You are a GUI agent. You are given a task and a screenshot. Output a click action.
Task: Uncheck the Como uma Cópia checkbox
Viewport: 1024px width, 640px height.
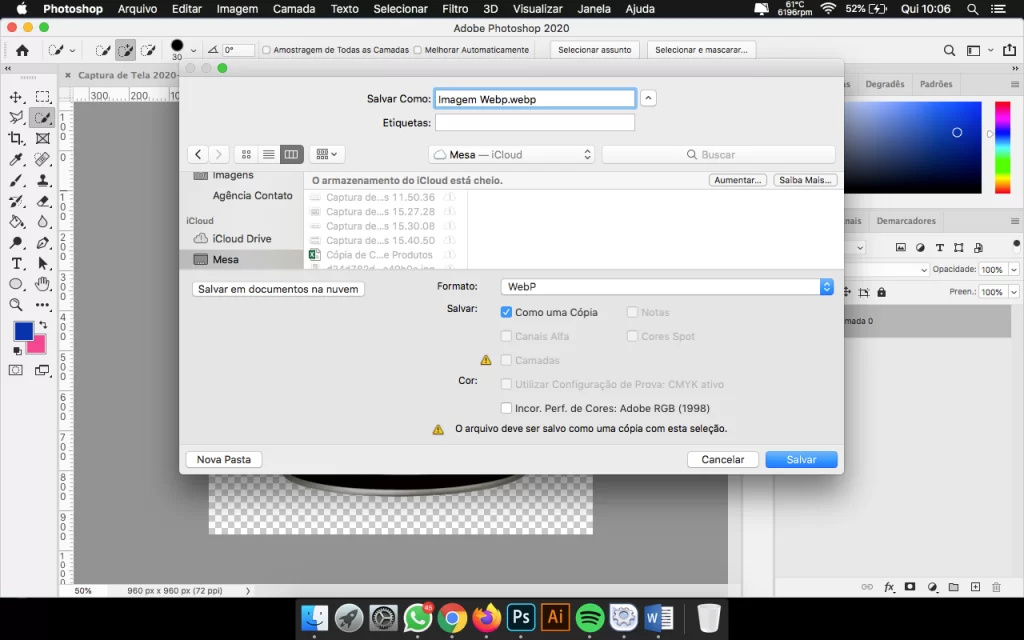click(x=506, y=312)
